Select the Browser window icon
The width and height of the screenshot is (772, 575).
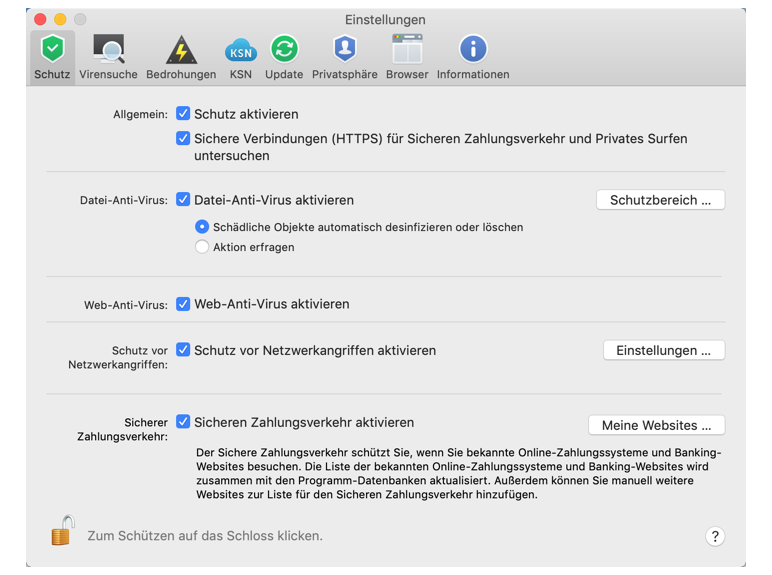pyautogui.click(x=407, y=50)
